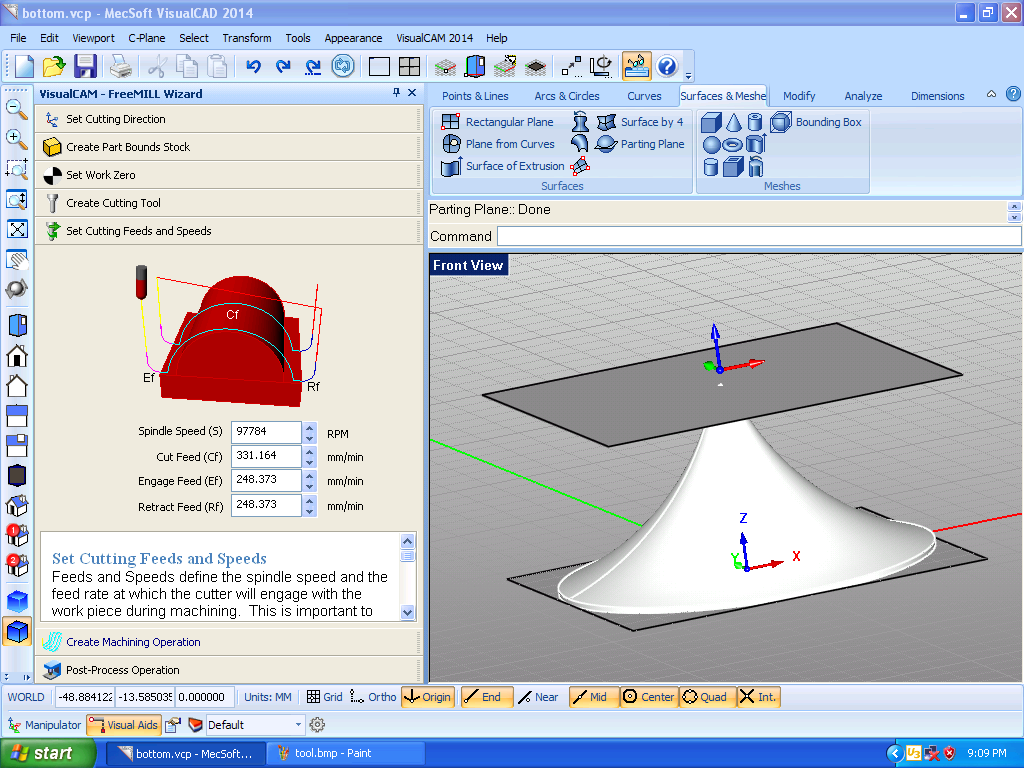Select the four viewport layout icon

409,66
